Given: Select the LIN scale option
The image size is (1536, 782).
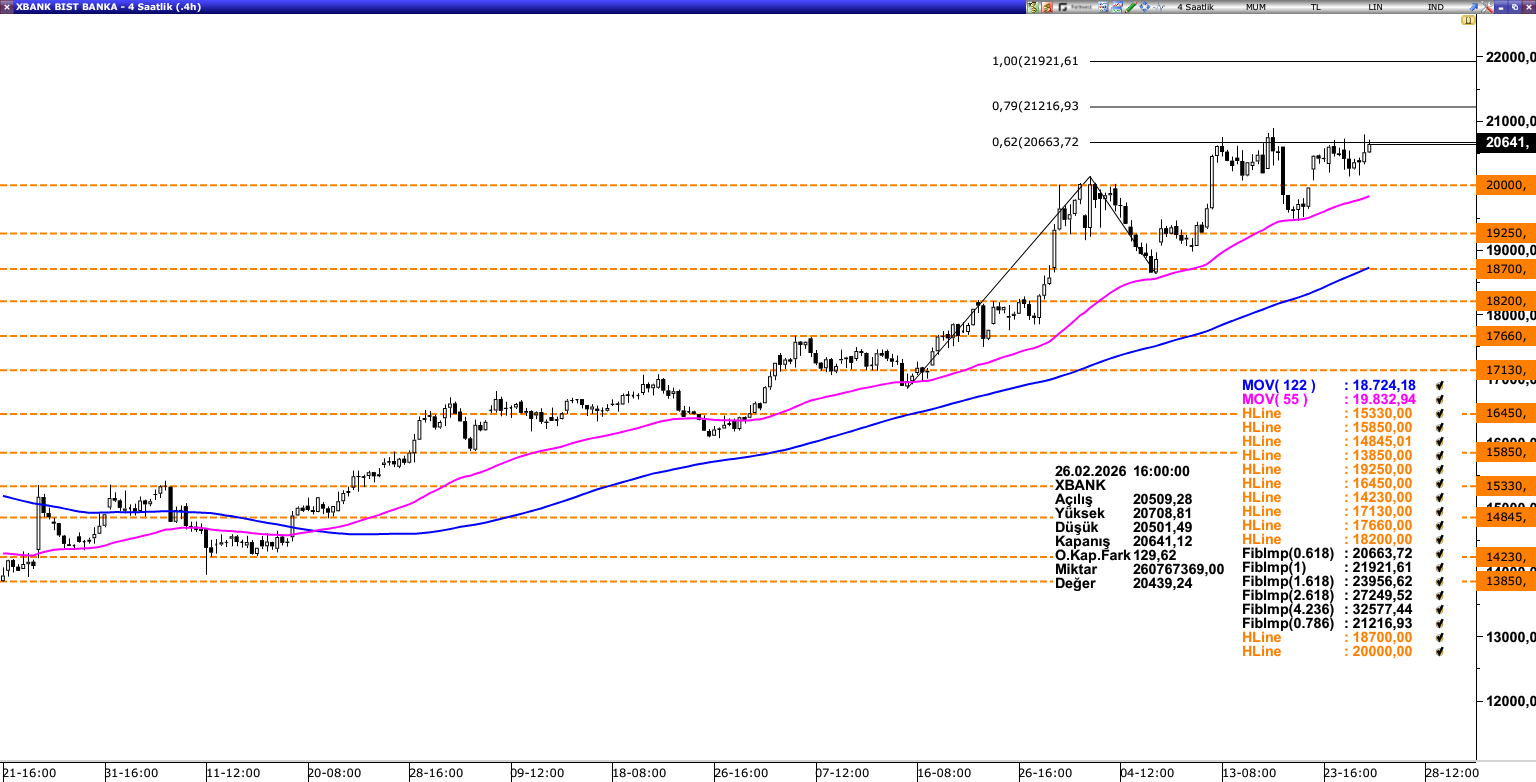Looking at the screenshot, I should pyautogui.click(x=1376, y=7).
